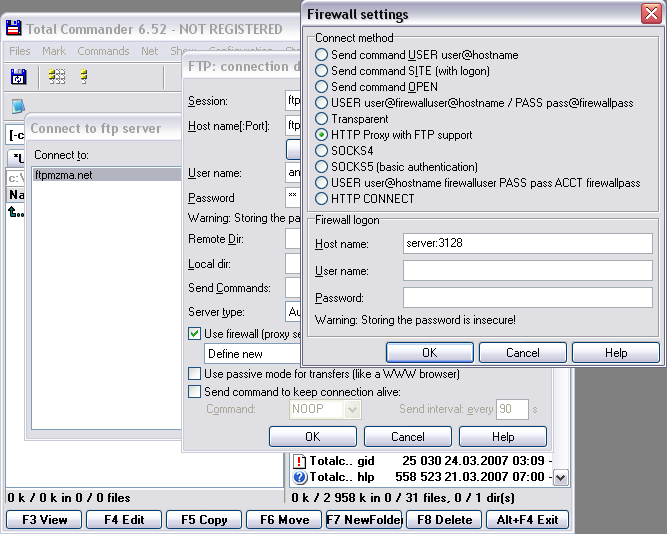The height and width of the screenshot is (534, 667).
Task: Click the Session field in FTP dialog
Action: click(x=293, y=101)
